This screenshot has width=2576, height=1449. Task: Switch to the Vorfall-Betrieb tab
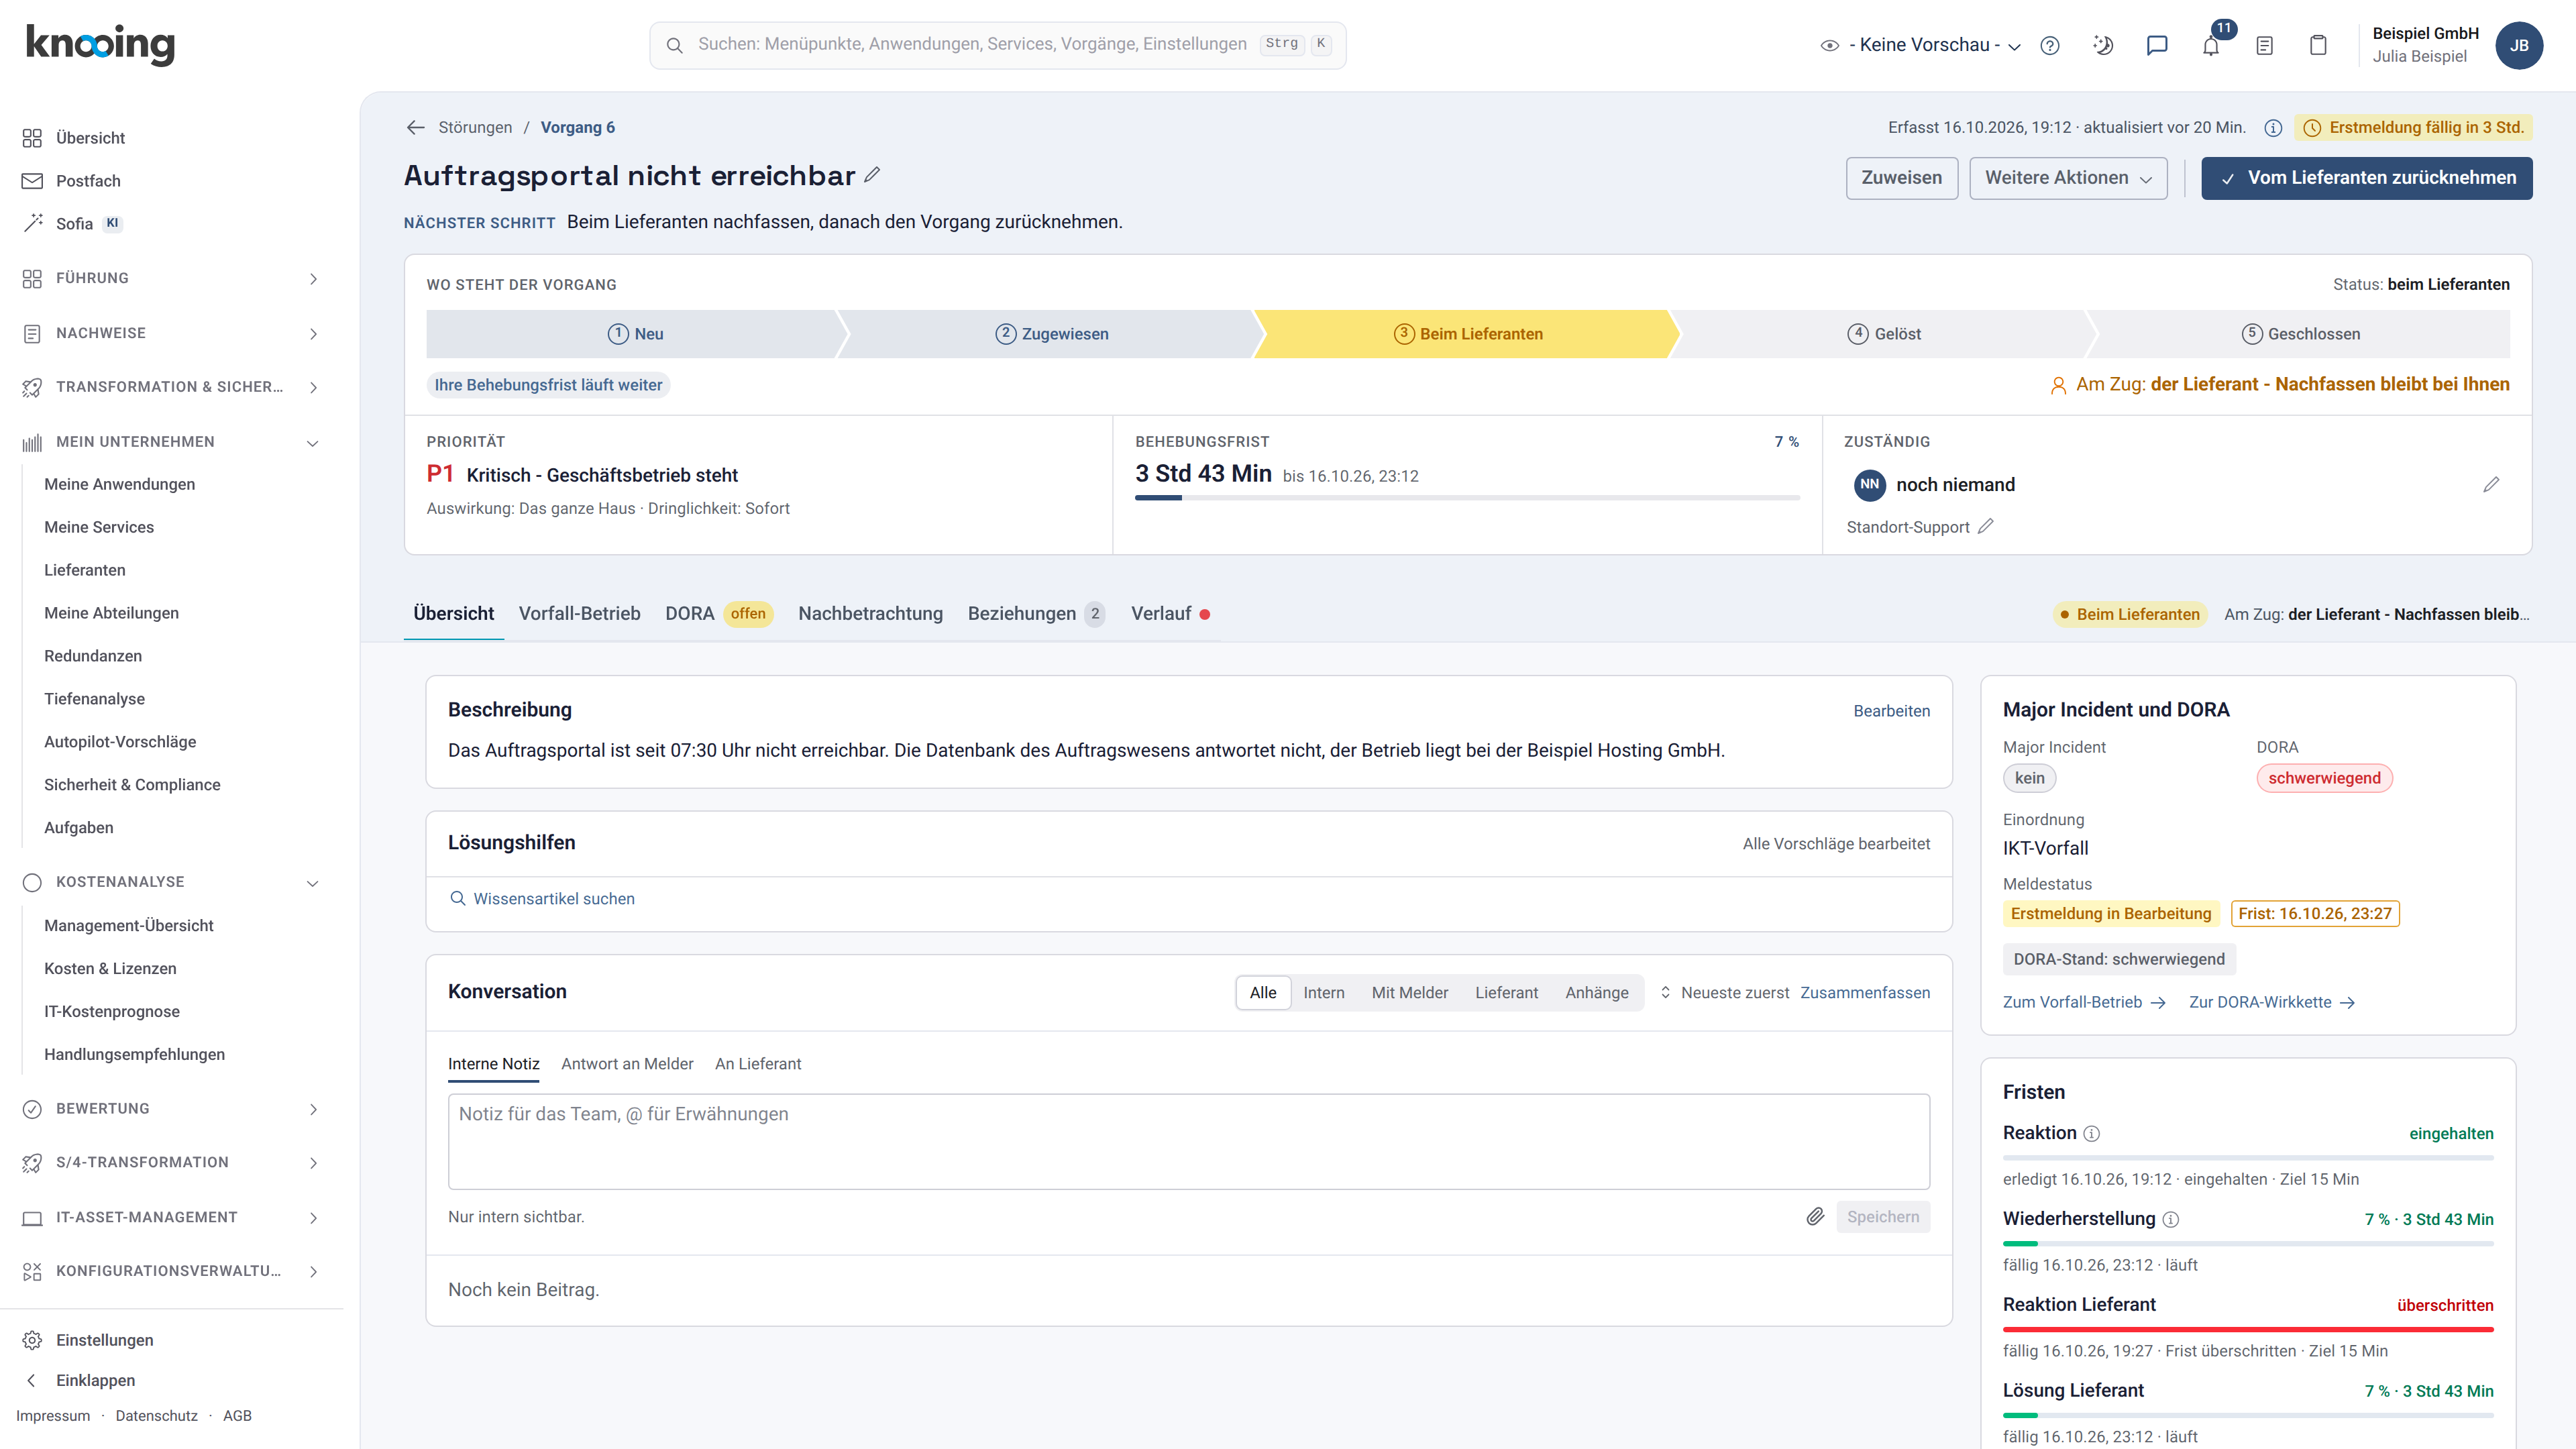click(x=579, y=613)
